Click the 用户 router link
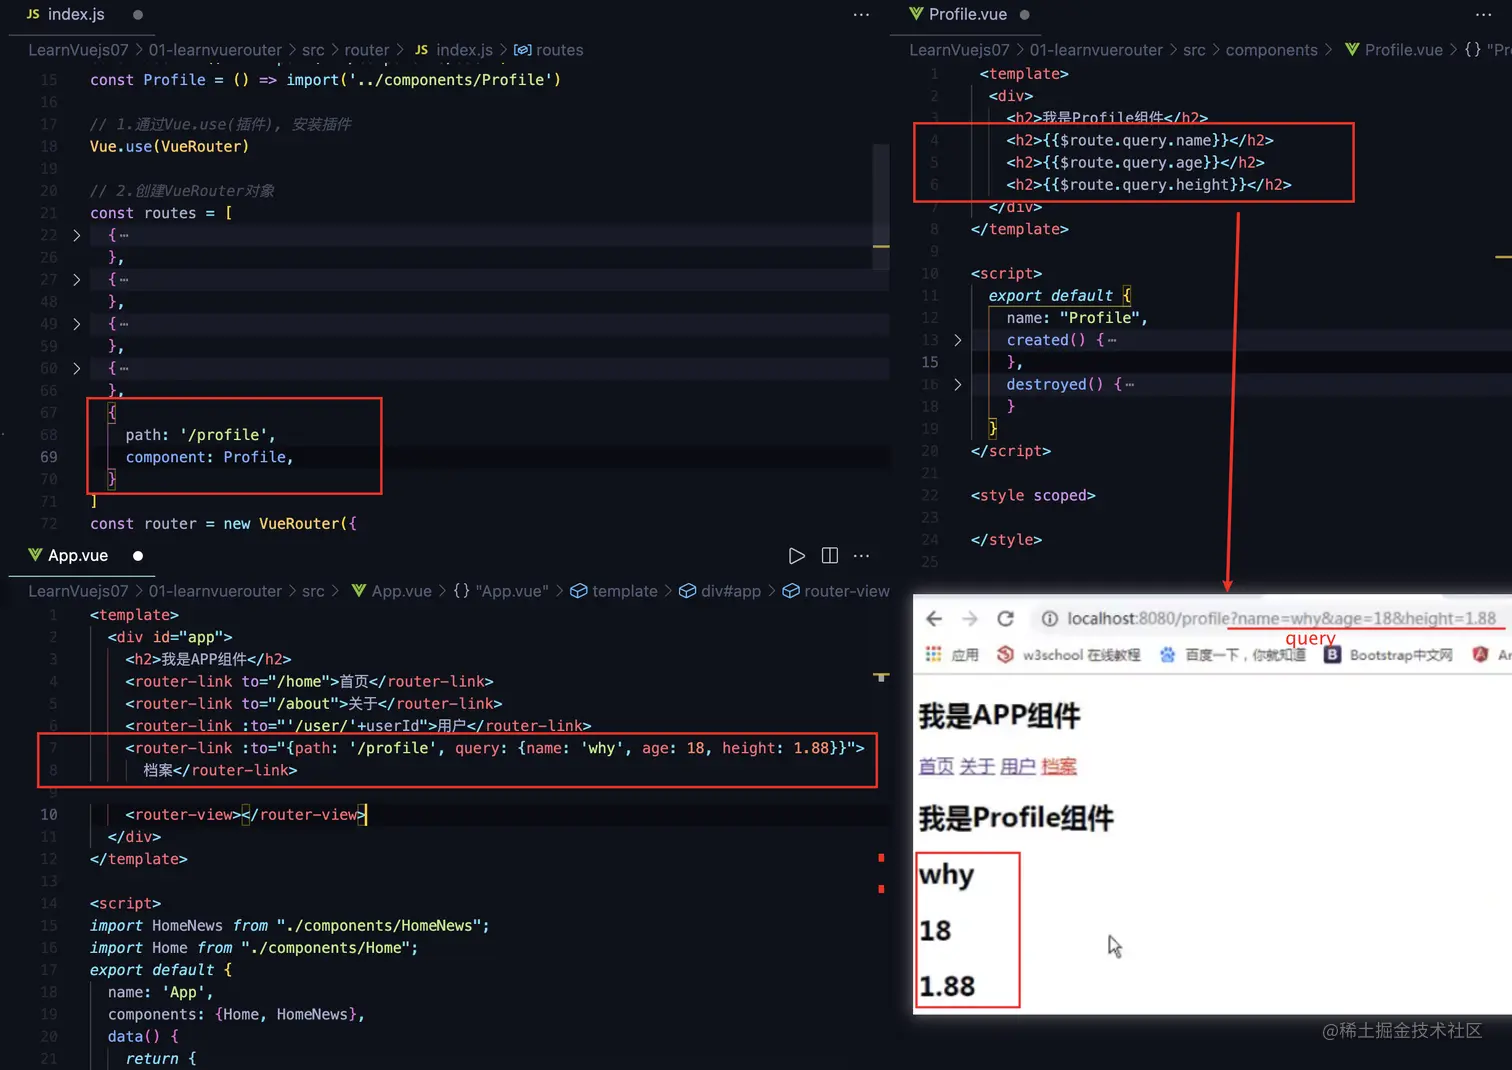 click(1018, 767)
